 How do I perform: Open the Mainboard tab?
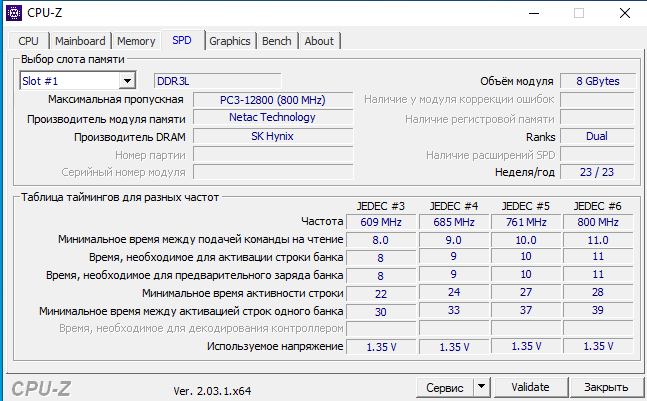click(x=80, y=41)
